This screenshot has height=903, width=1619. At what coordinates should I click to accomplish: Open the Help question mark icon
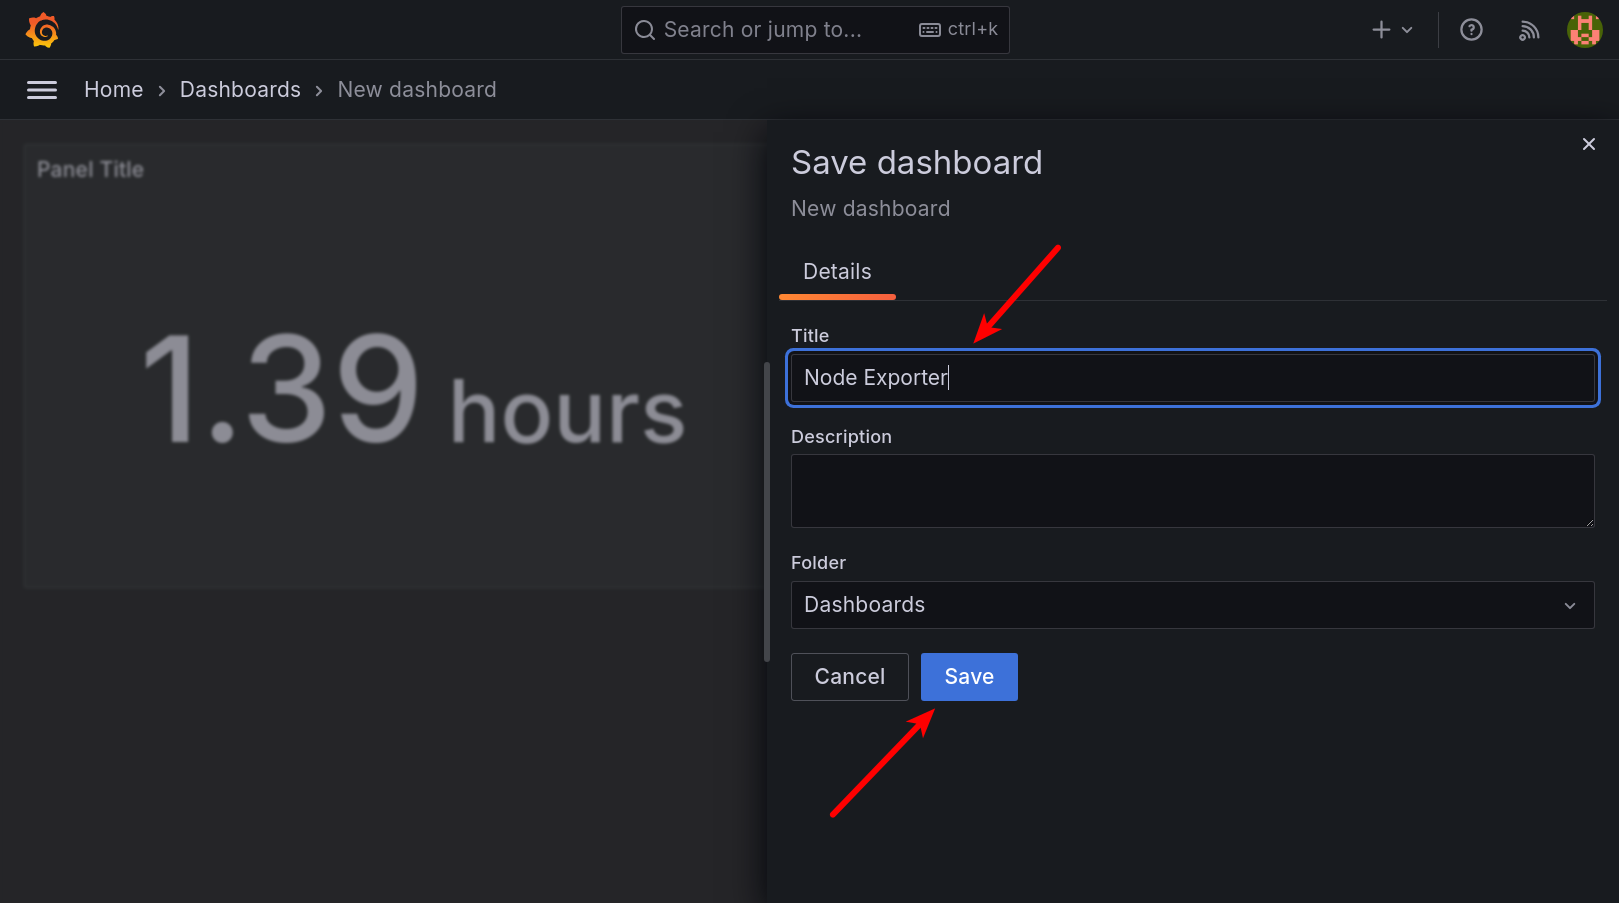(x=1471, y=30)
